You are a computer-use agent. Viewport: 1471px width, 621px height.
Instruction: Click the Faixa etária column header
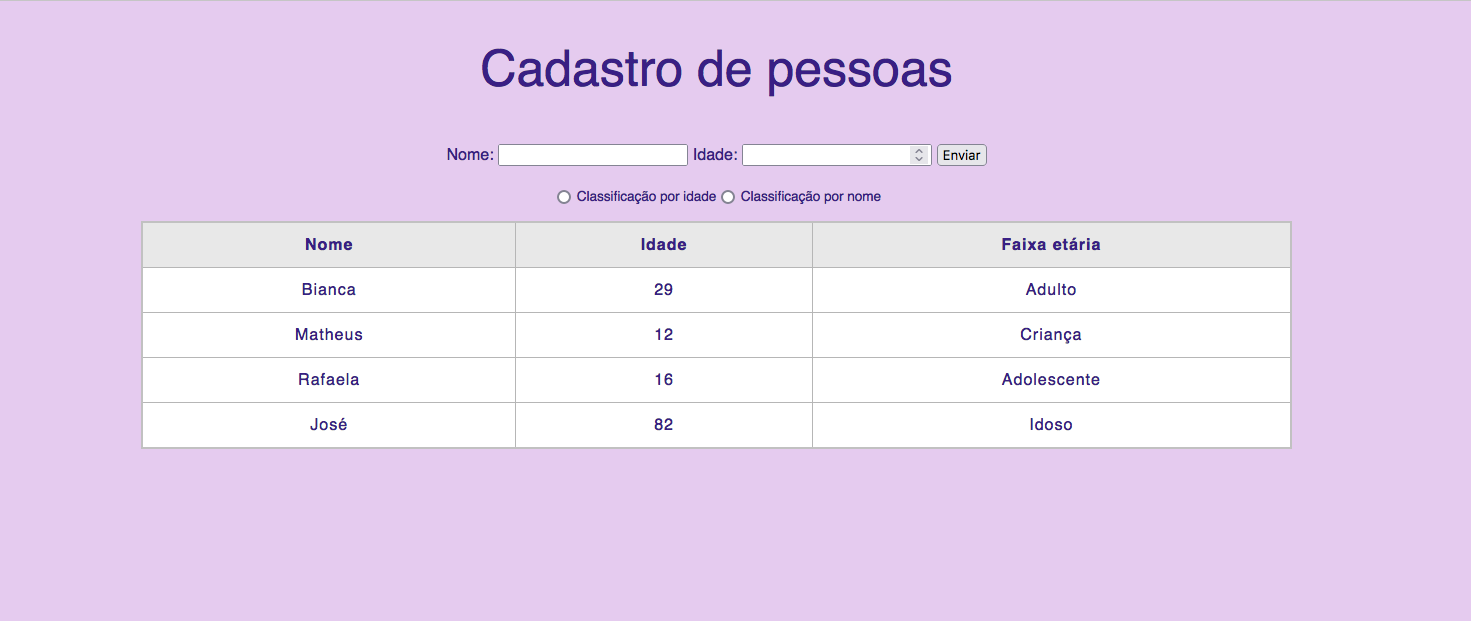[x=1050, y=244]
